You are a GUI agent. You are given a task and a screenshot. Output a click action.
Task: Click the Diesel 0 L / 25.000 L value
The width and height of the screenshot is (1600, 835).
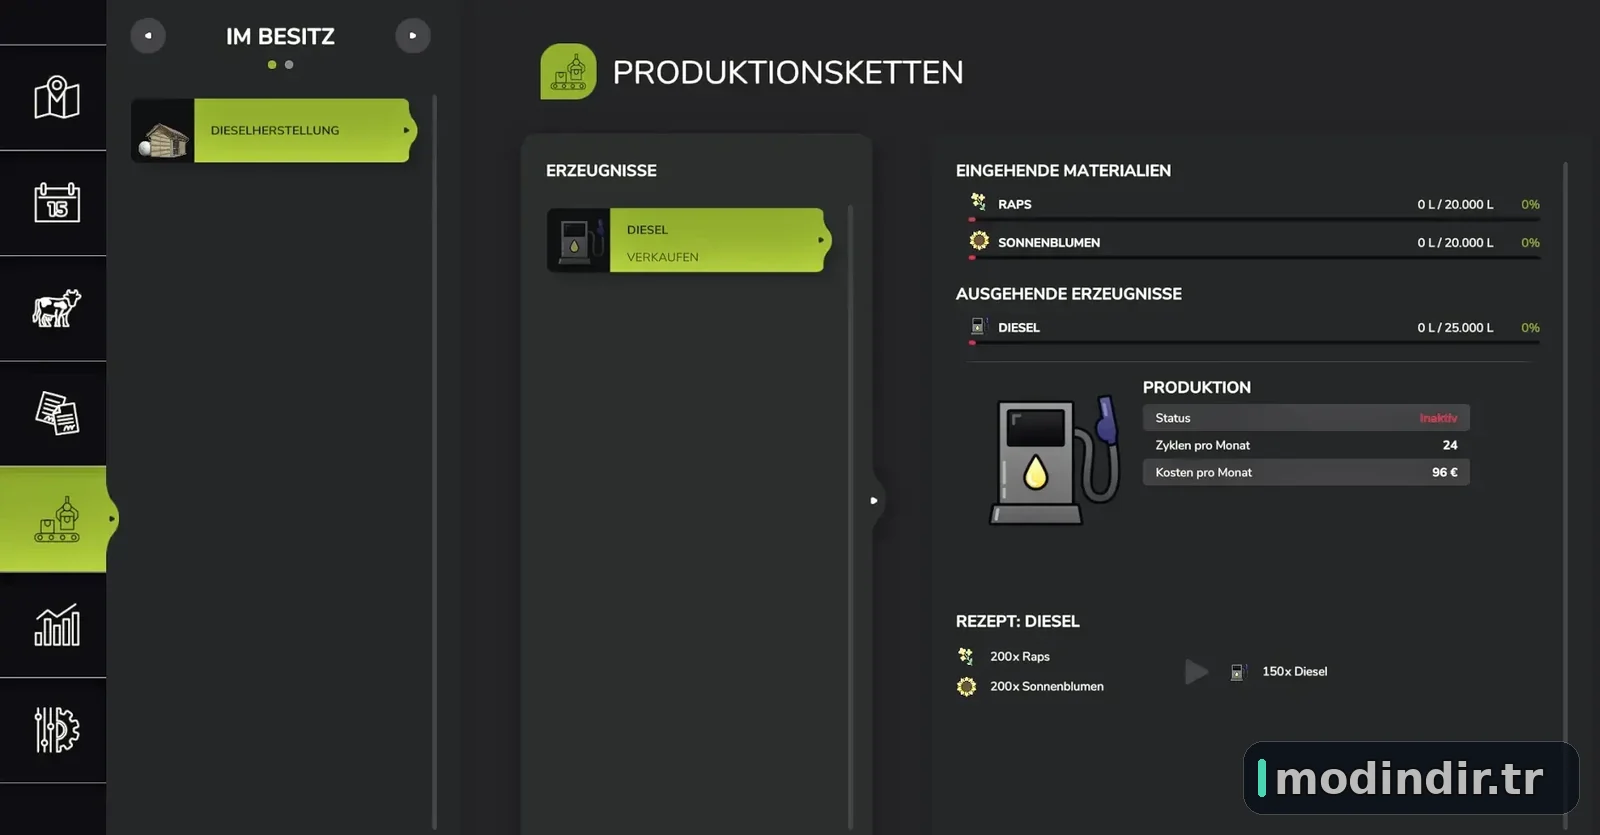(1455, 327)
